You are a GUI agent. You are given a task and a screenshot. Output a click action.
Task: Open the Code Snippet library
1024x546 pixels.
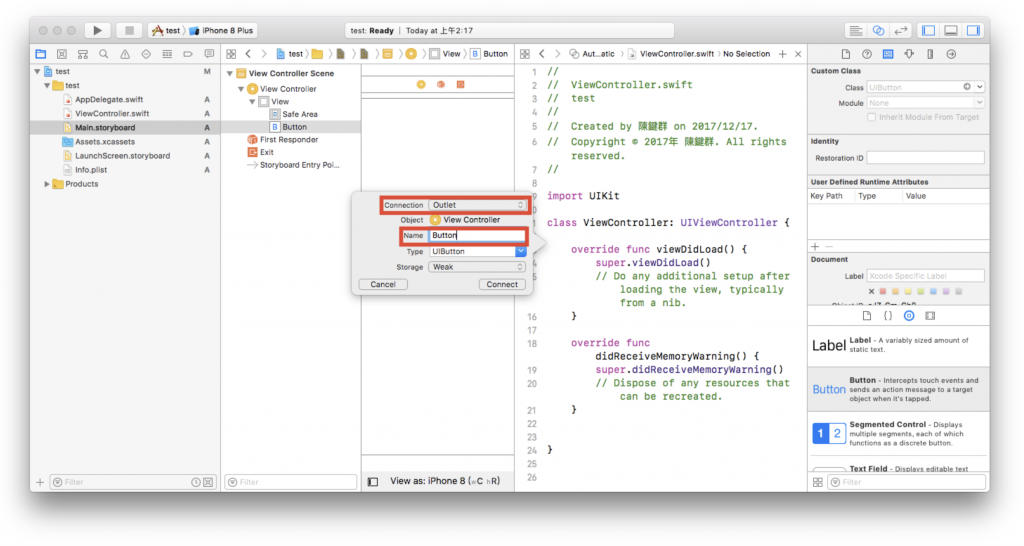(888, 315)
